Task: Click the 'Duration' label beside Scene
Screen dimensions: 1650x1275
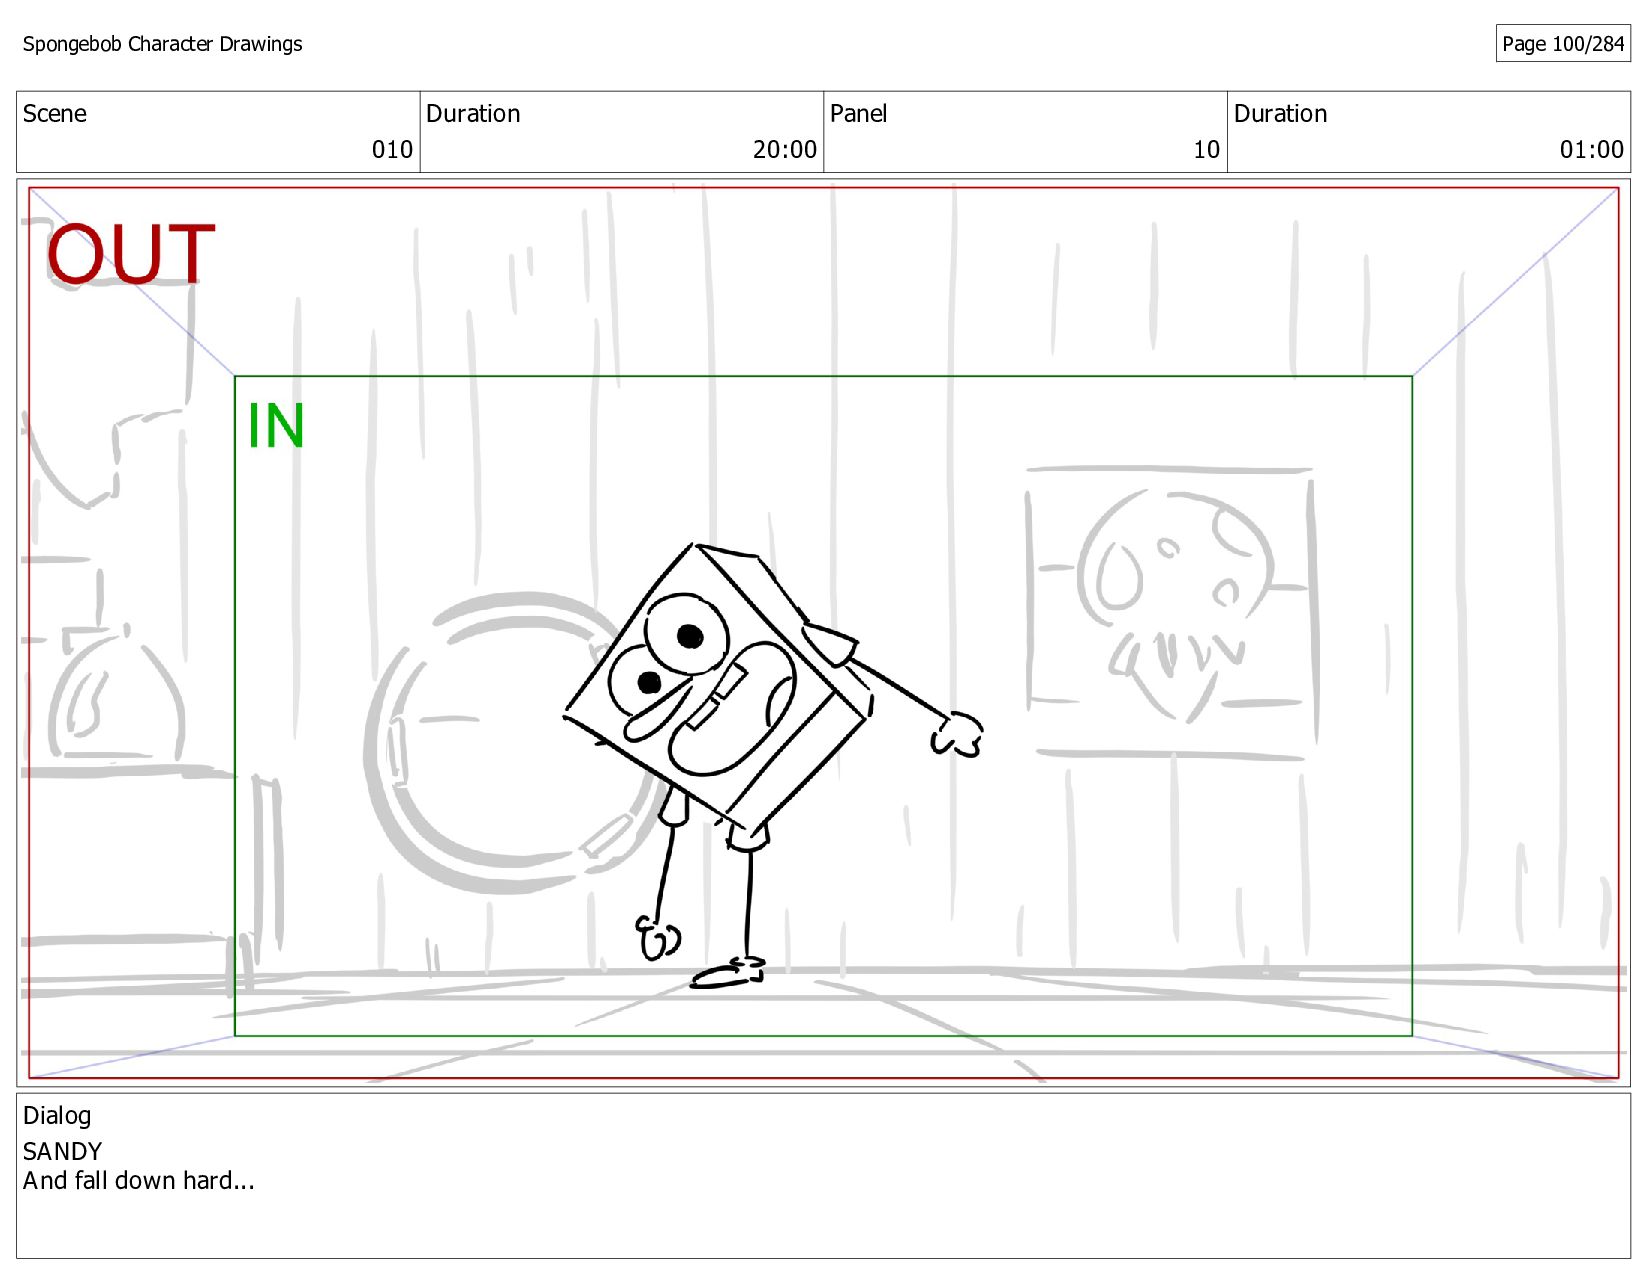Action: [x=473, y=114]
